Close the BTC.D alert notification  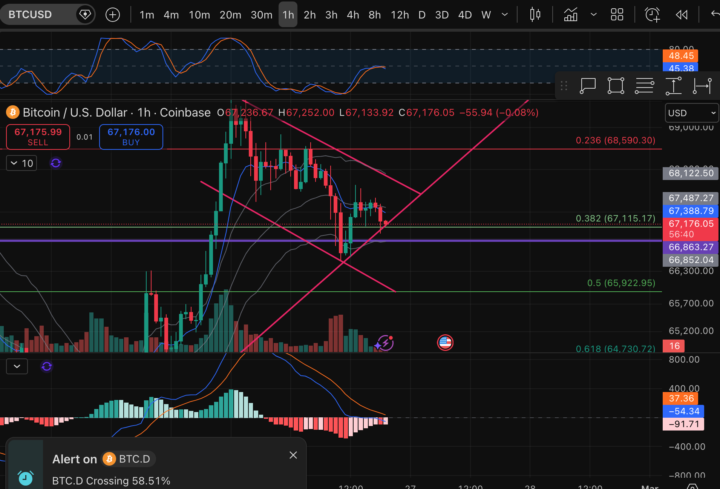pyautogui.click(x=293, y=455)
